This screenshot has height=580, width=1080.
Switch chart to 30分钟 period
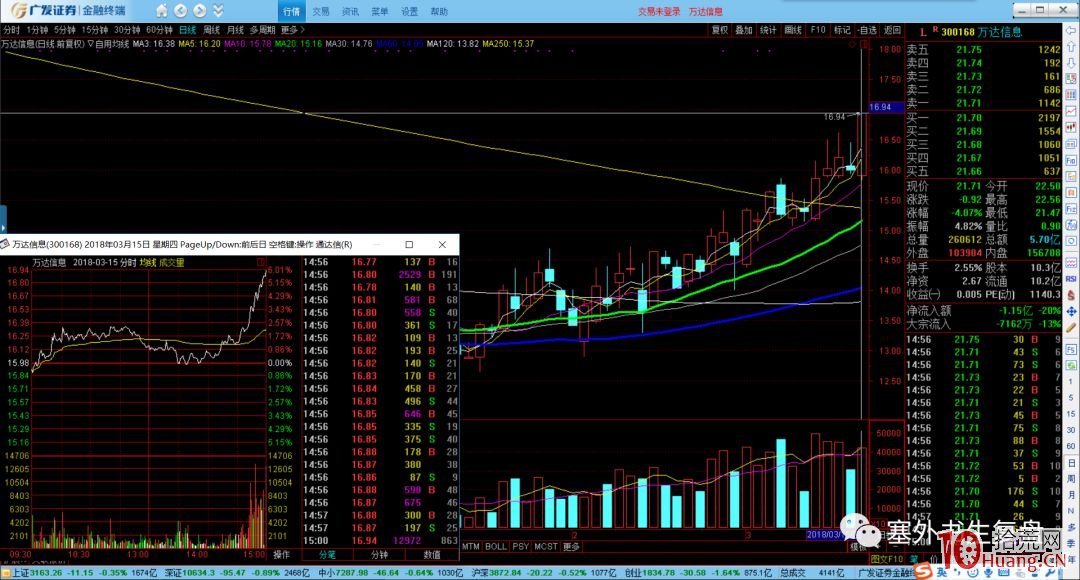127,30
